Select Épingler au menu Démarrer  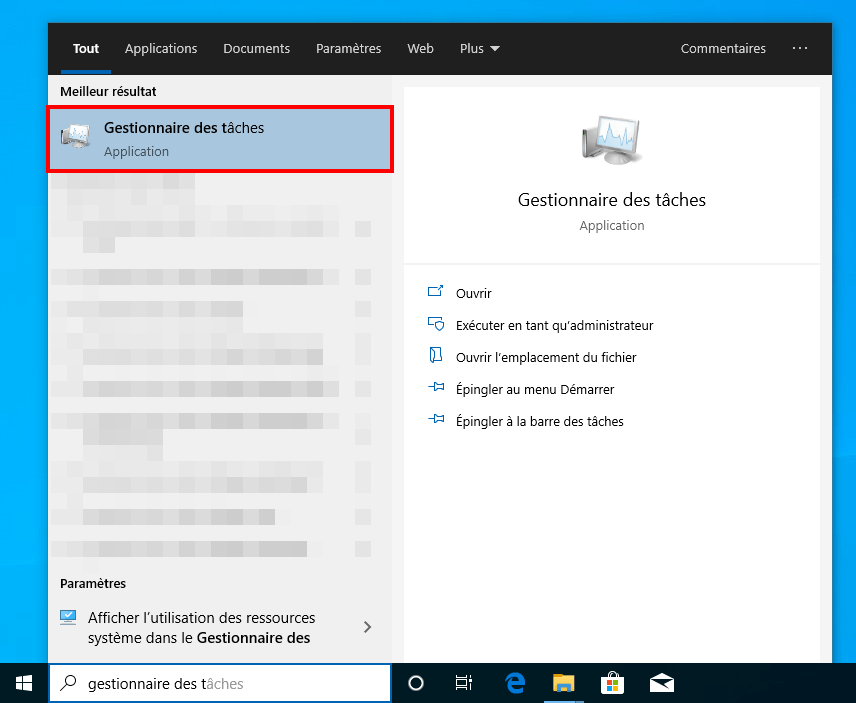click(535, 389)
